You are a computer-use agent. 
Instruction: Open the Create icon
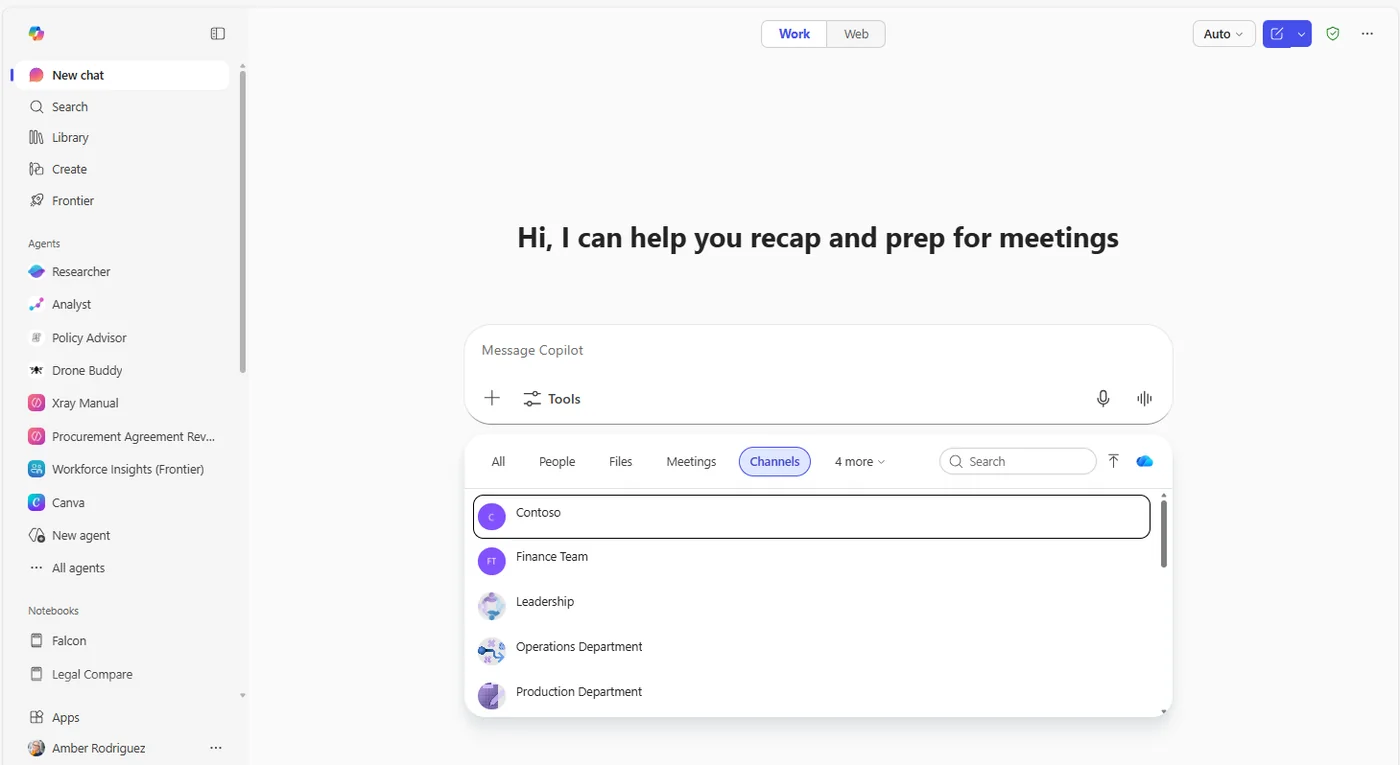(x=37, y=169)
